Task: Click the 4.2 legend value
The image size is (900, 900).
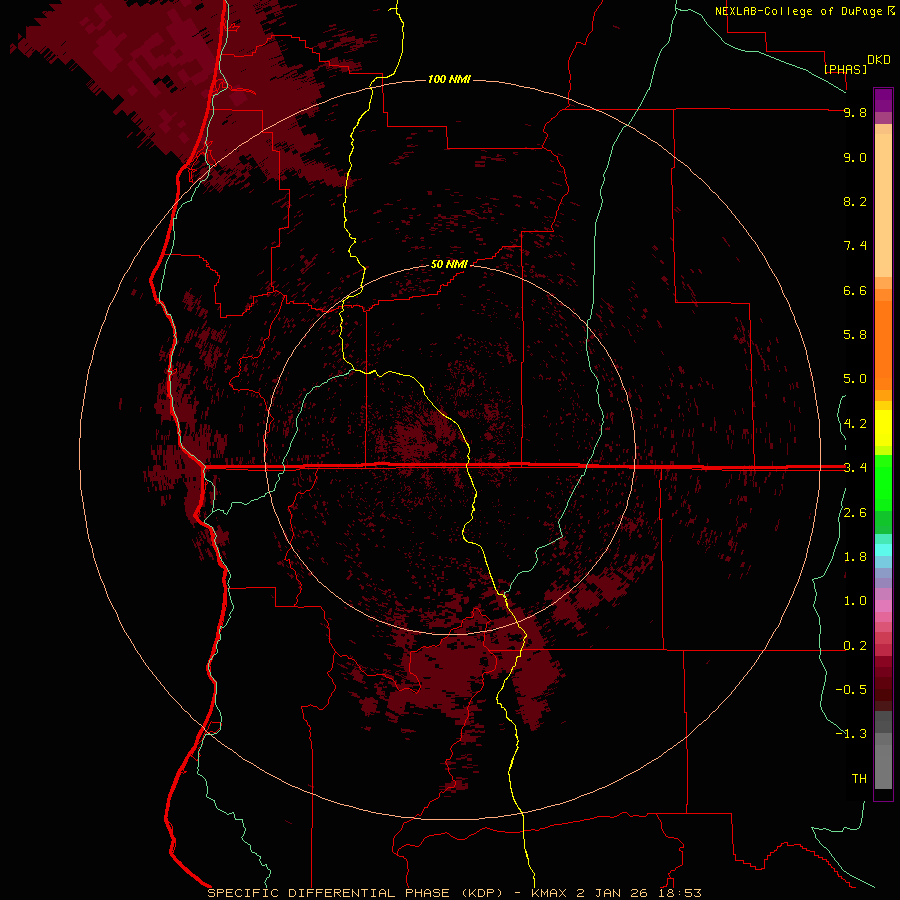Action: 855,424
